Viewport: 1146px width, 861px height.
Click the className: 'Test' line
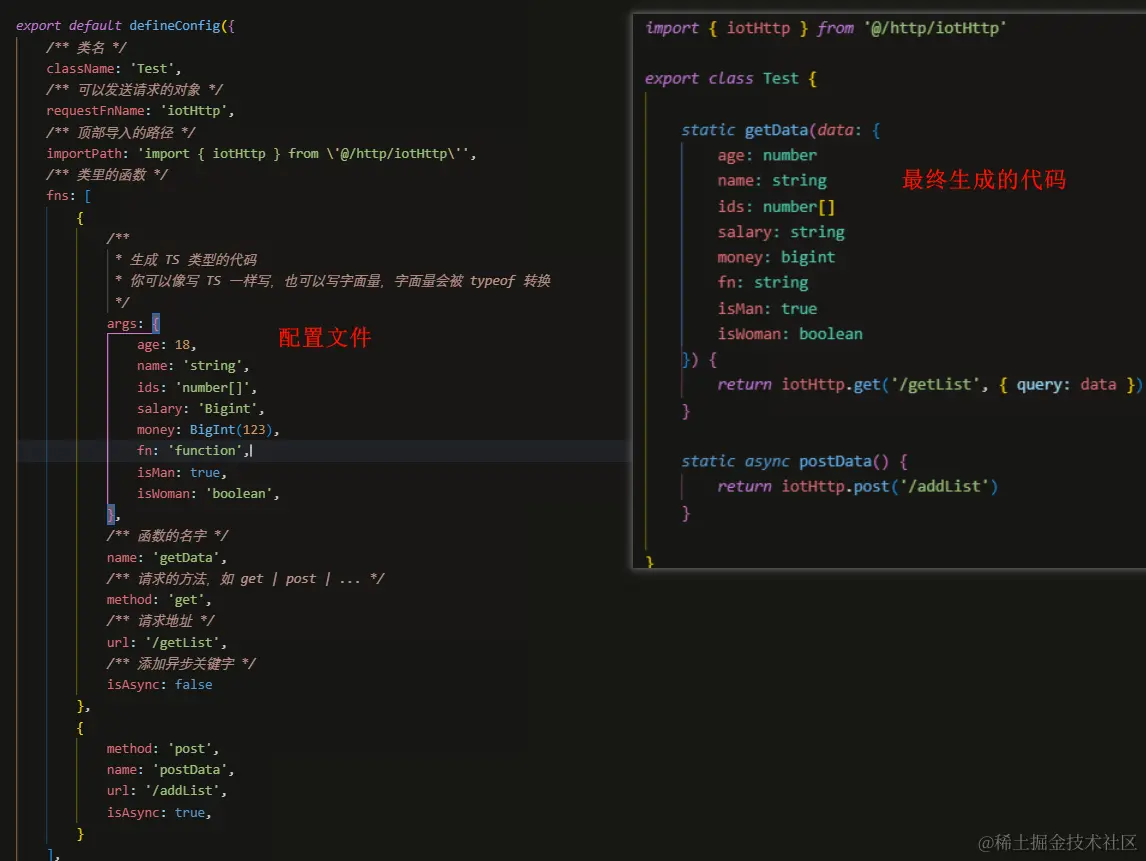pyautogui.click(x=113, y=69)
